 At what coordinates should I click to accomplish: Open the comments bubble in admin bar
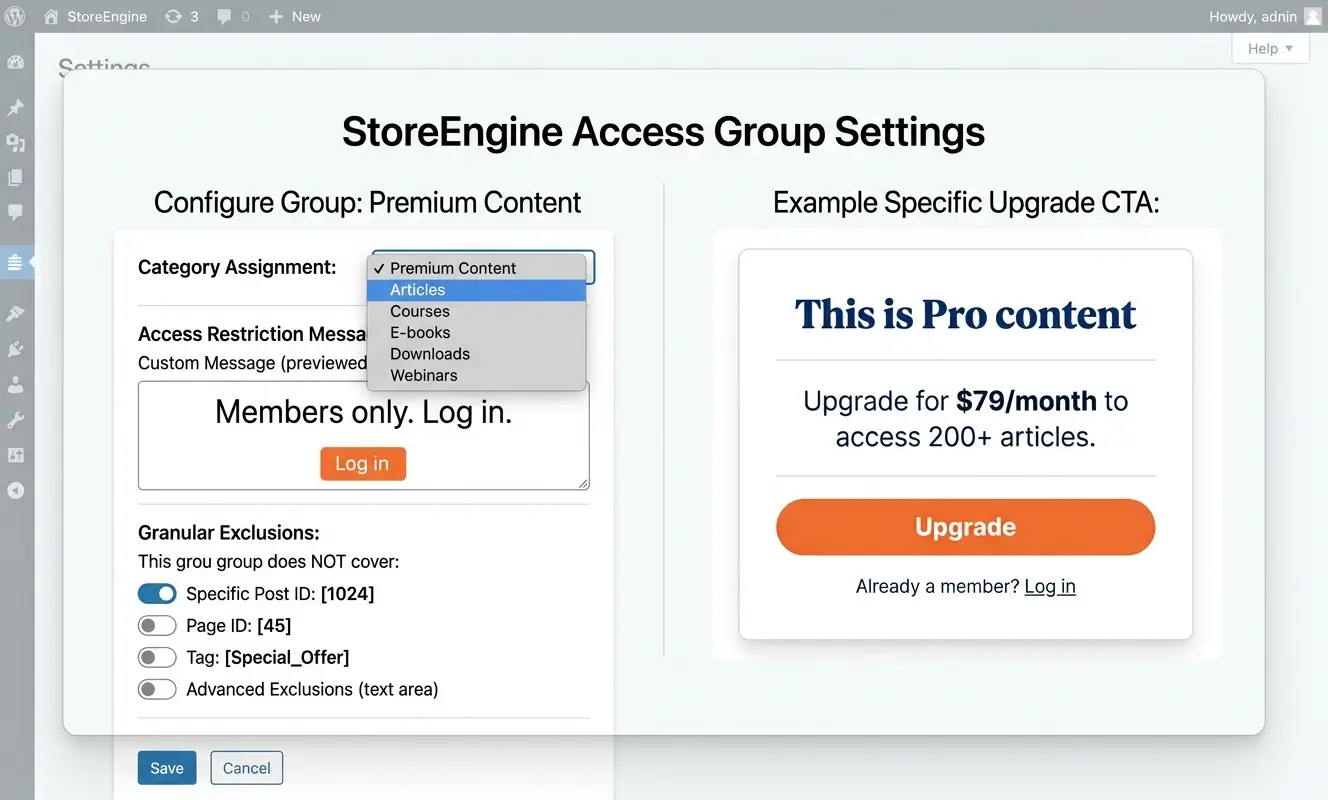click(233, 16)
